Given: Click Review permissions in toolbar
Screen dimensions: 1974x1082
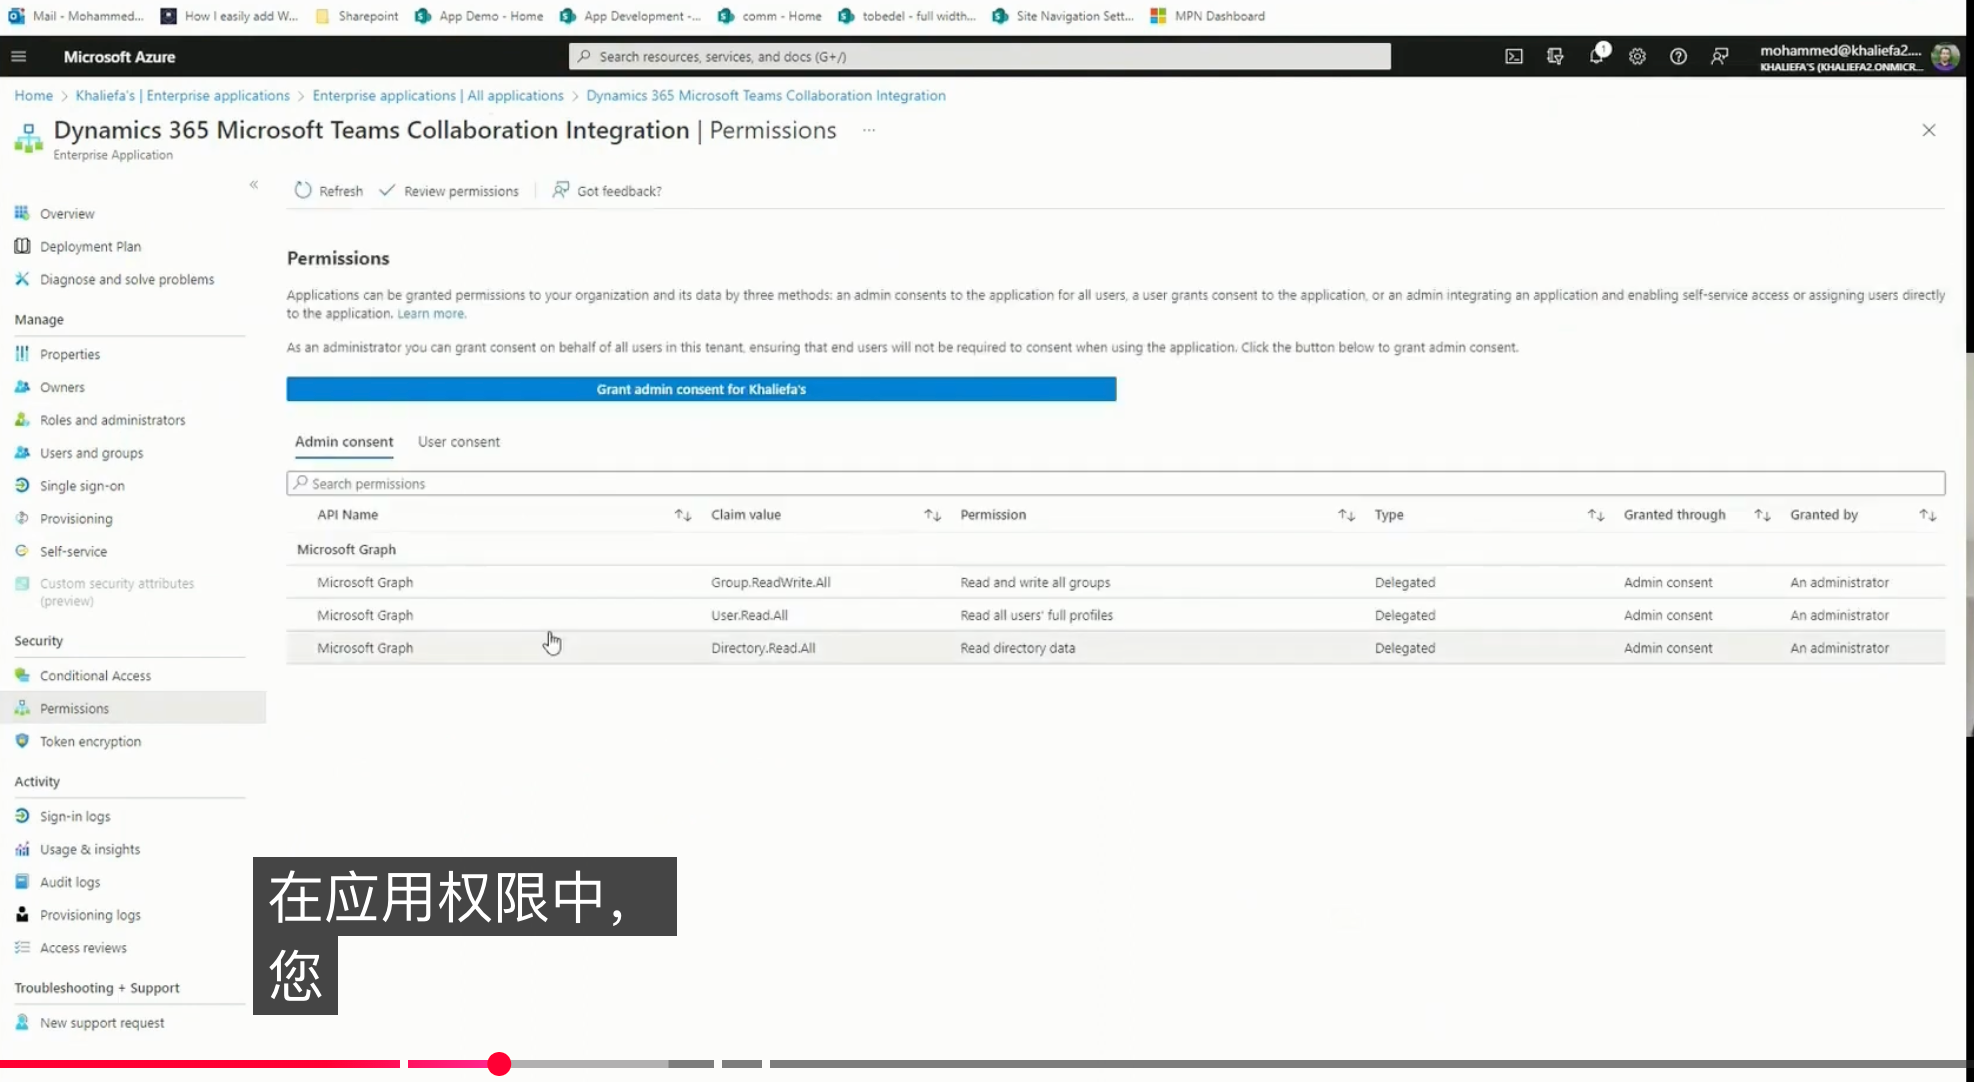Looking at the screenshot, I should [449, 191].
